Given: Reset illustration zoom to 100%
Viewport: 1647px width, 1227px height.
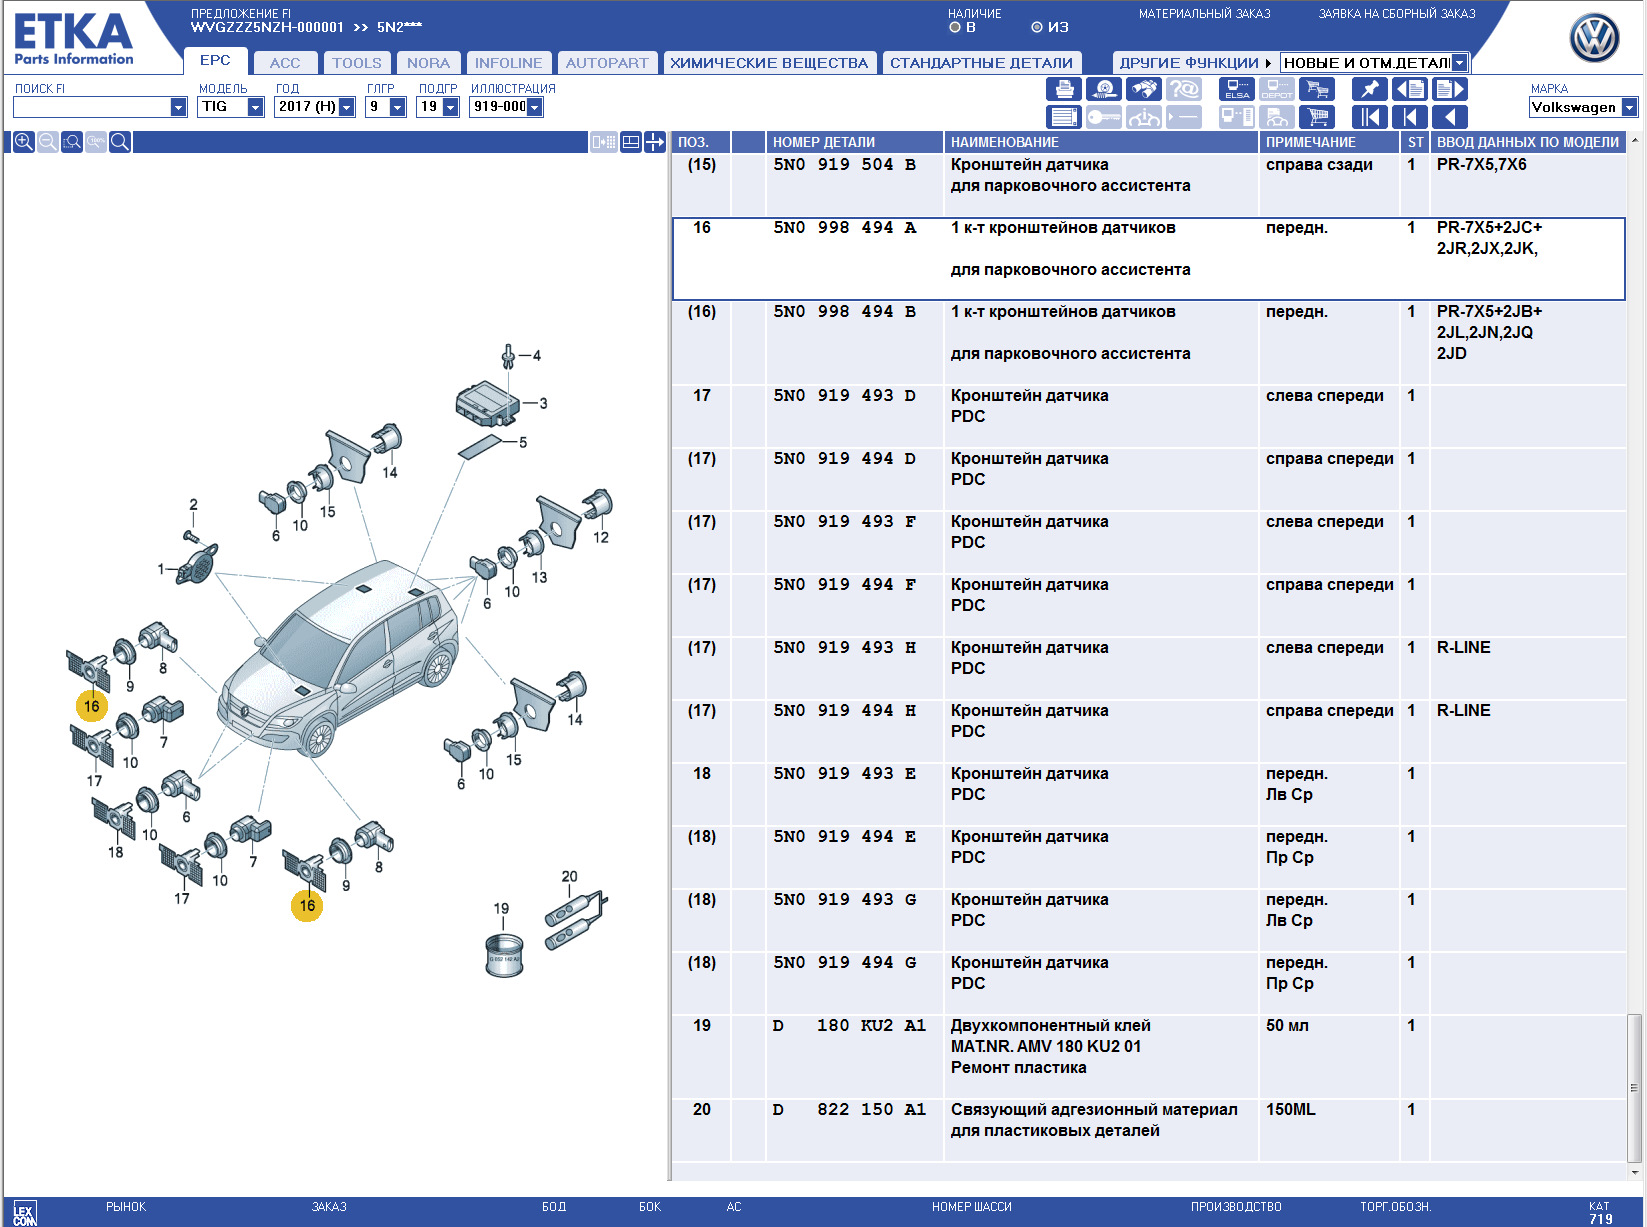Looking at the screenshot, I should click(x=96, y=142).
